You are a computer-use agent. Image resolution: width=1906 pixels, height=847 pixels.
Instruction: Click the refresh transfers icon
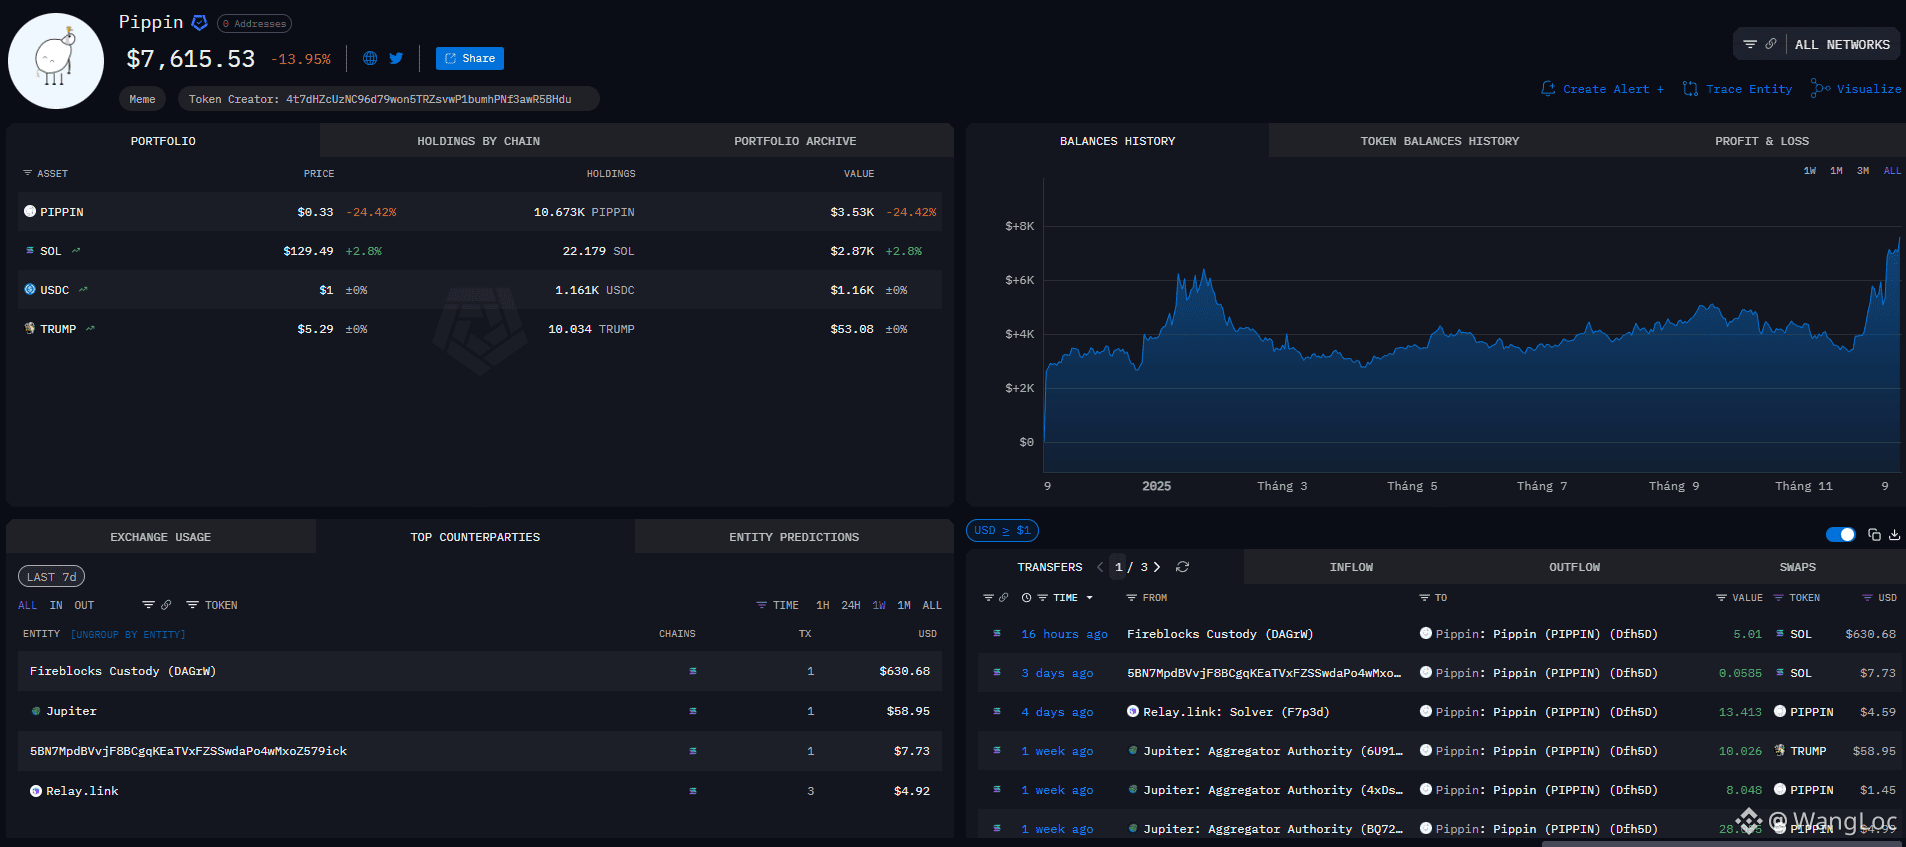1182,567
